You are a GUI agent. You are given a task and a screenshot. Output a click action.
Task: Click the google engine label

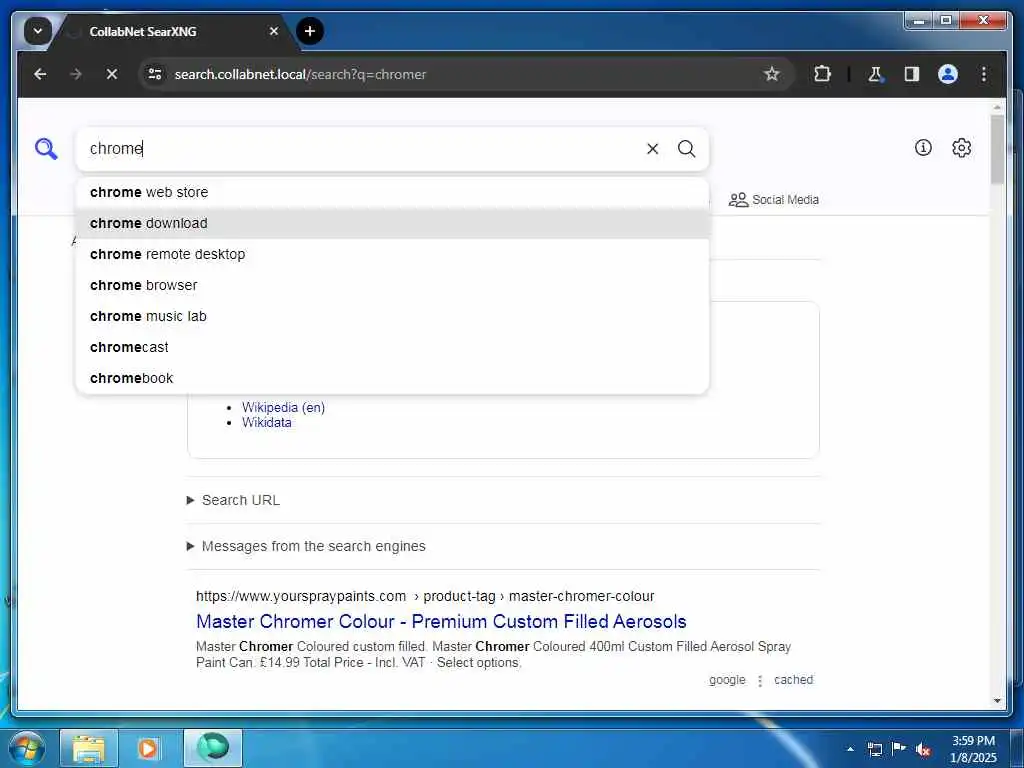tap(727, 680)
